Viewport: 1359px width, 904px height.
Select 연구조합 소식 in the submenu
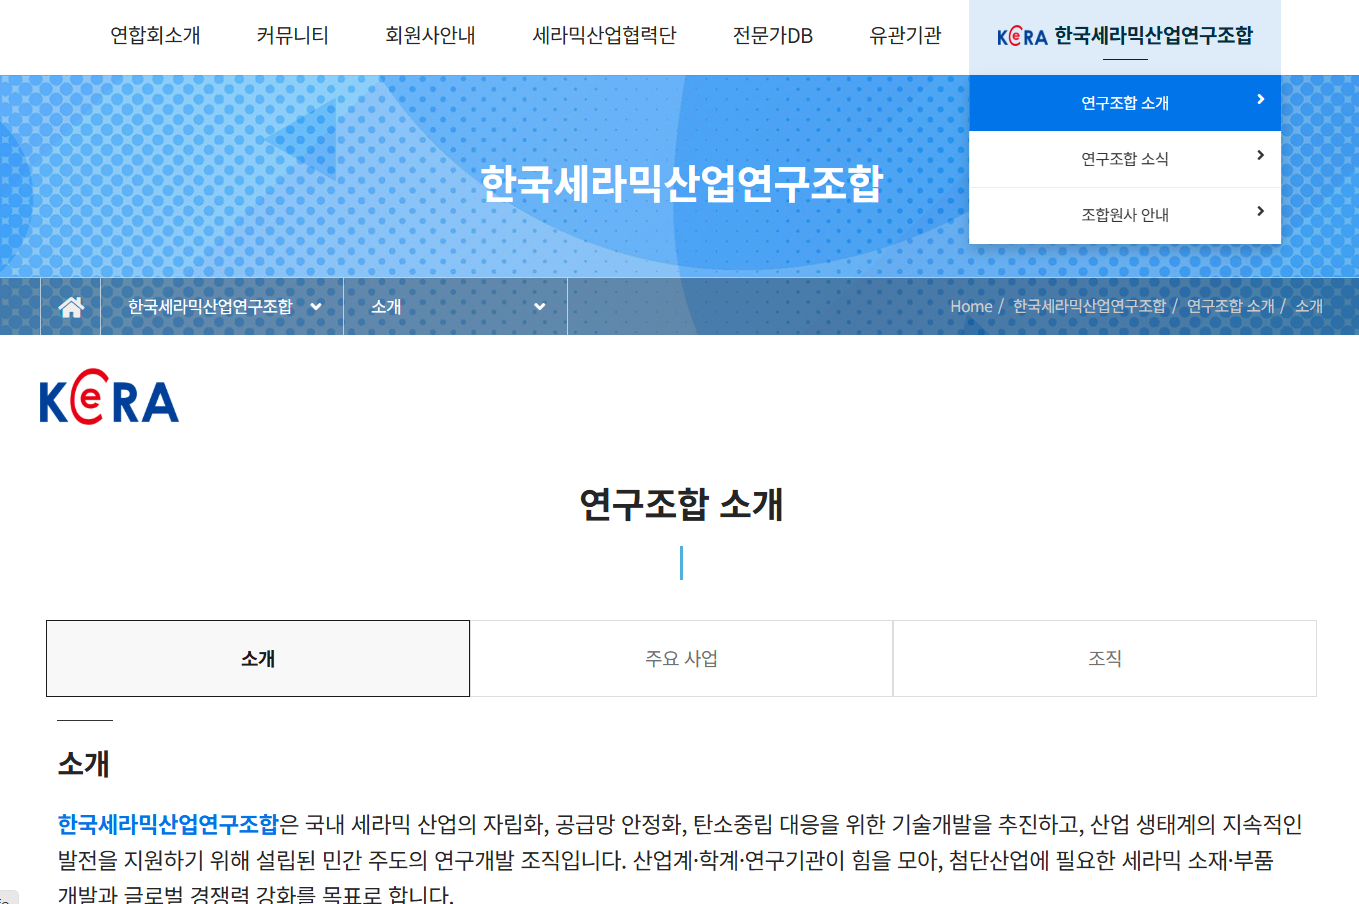(1125, 159)
